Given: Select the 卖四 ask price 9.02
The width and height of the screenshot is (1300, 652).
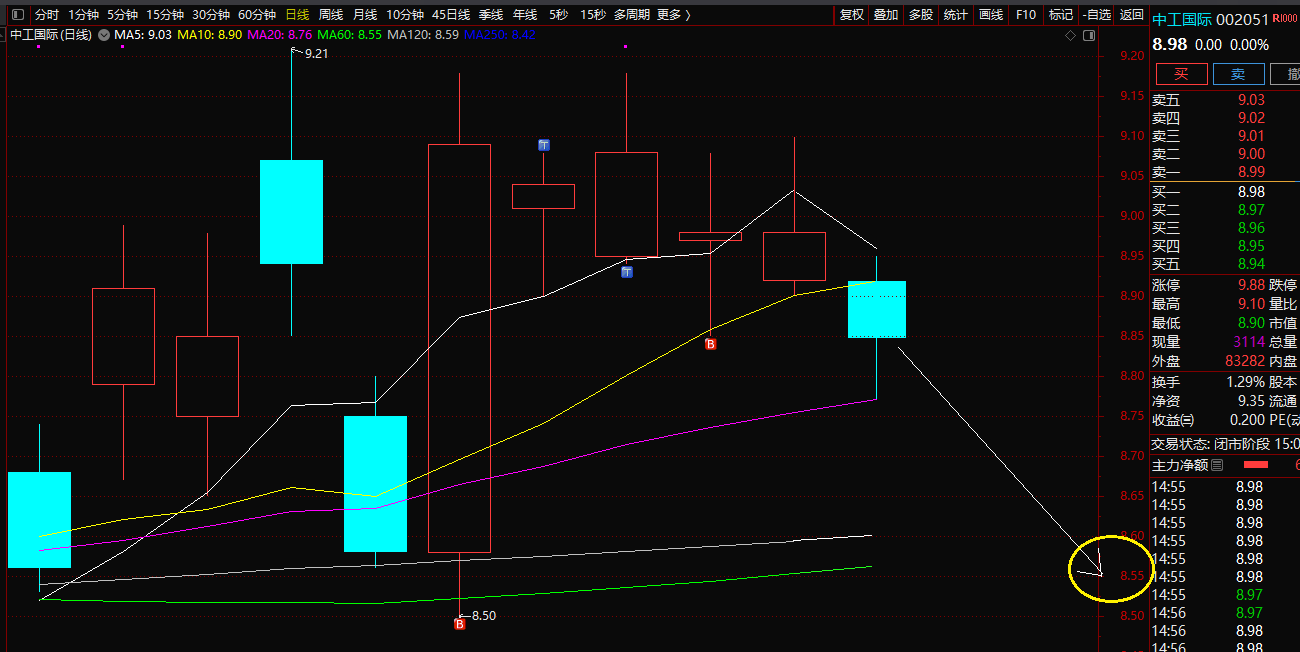Looking at the screenshot, I should [1251, 118].
